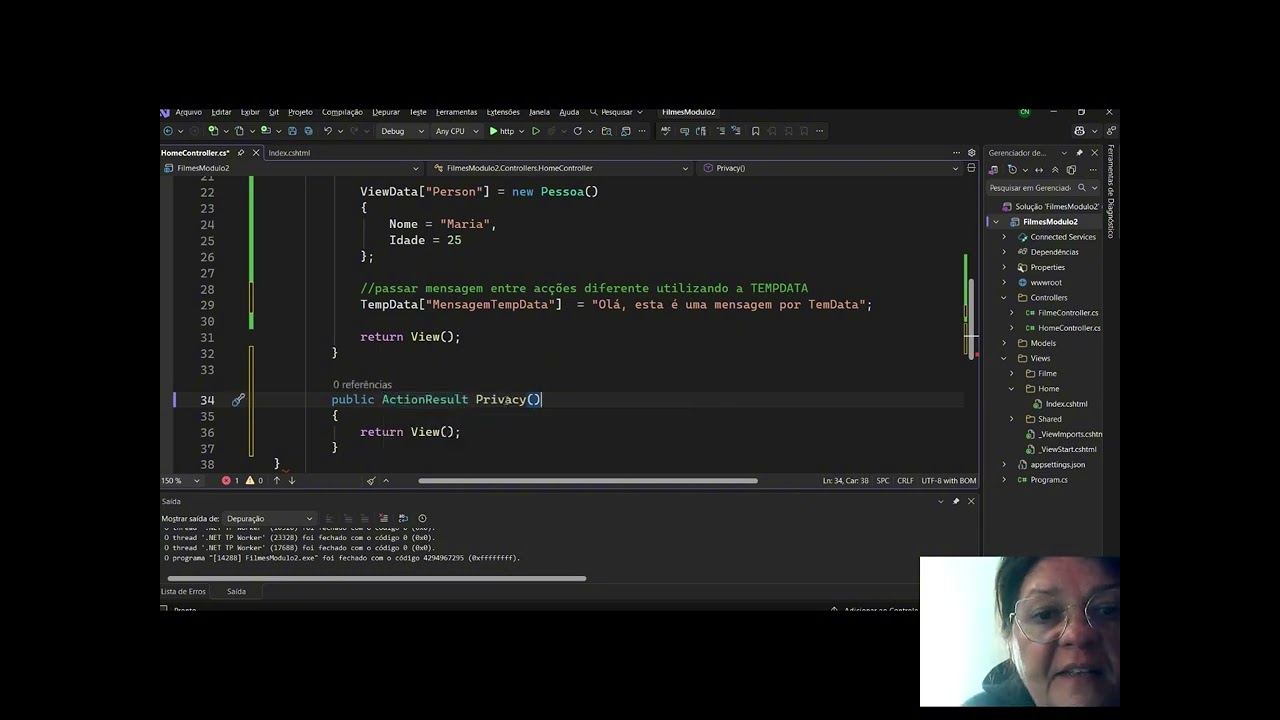Open the FilmesModulo2 project scope dropdown
The image size is (1280, 720).
tap(291, 168)
